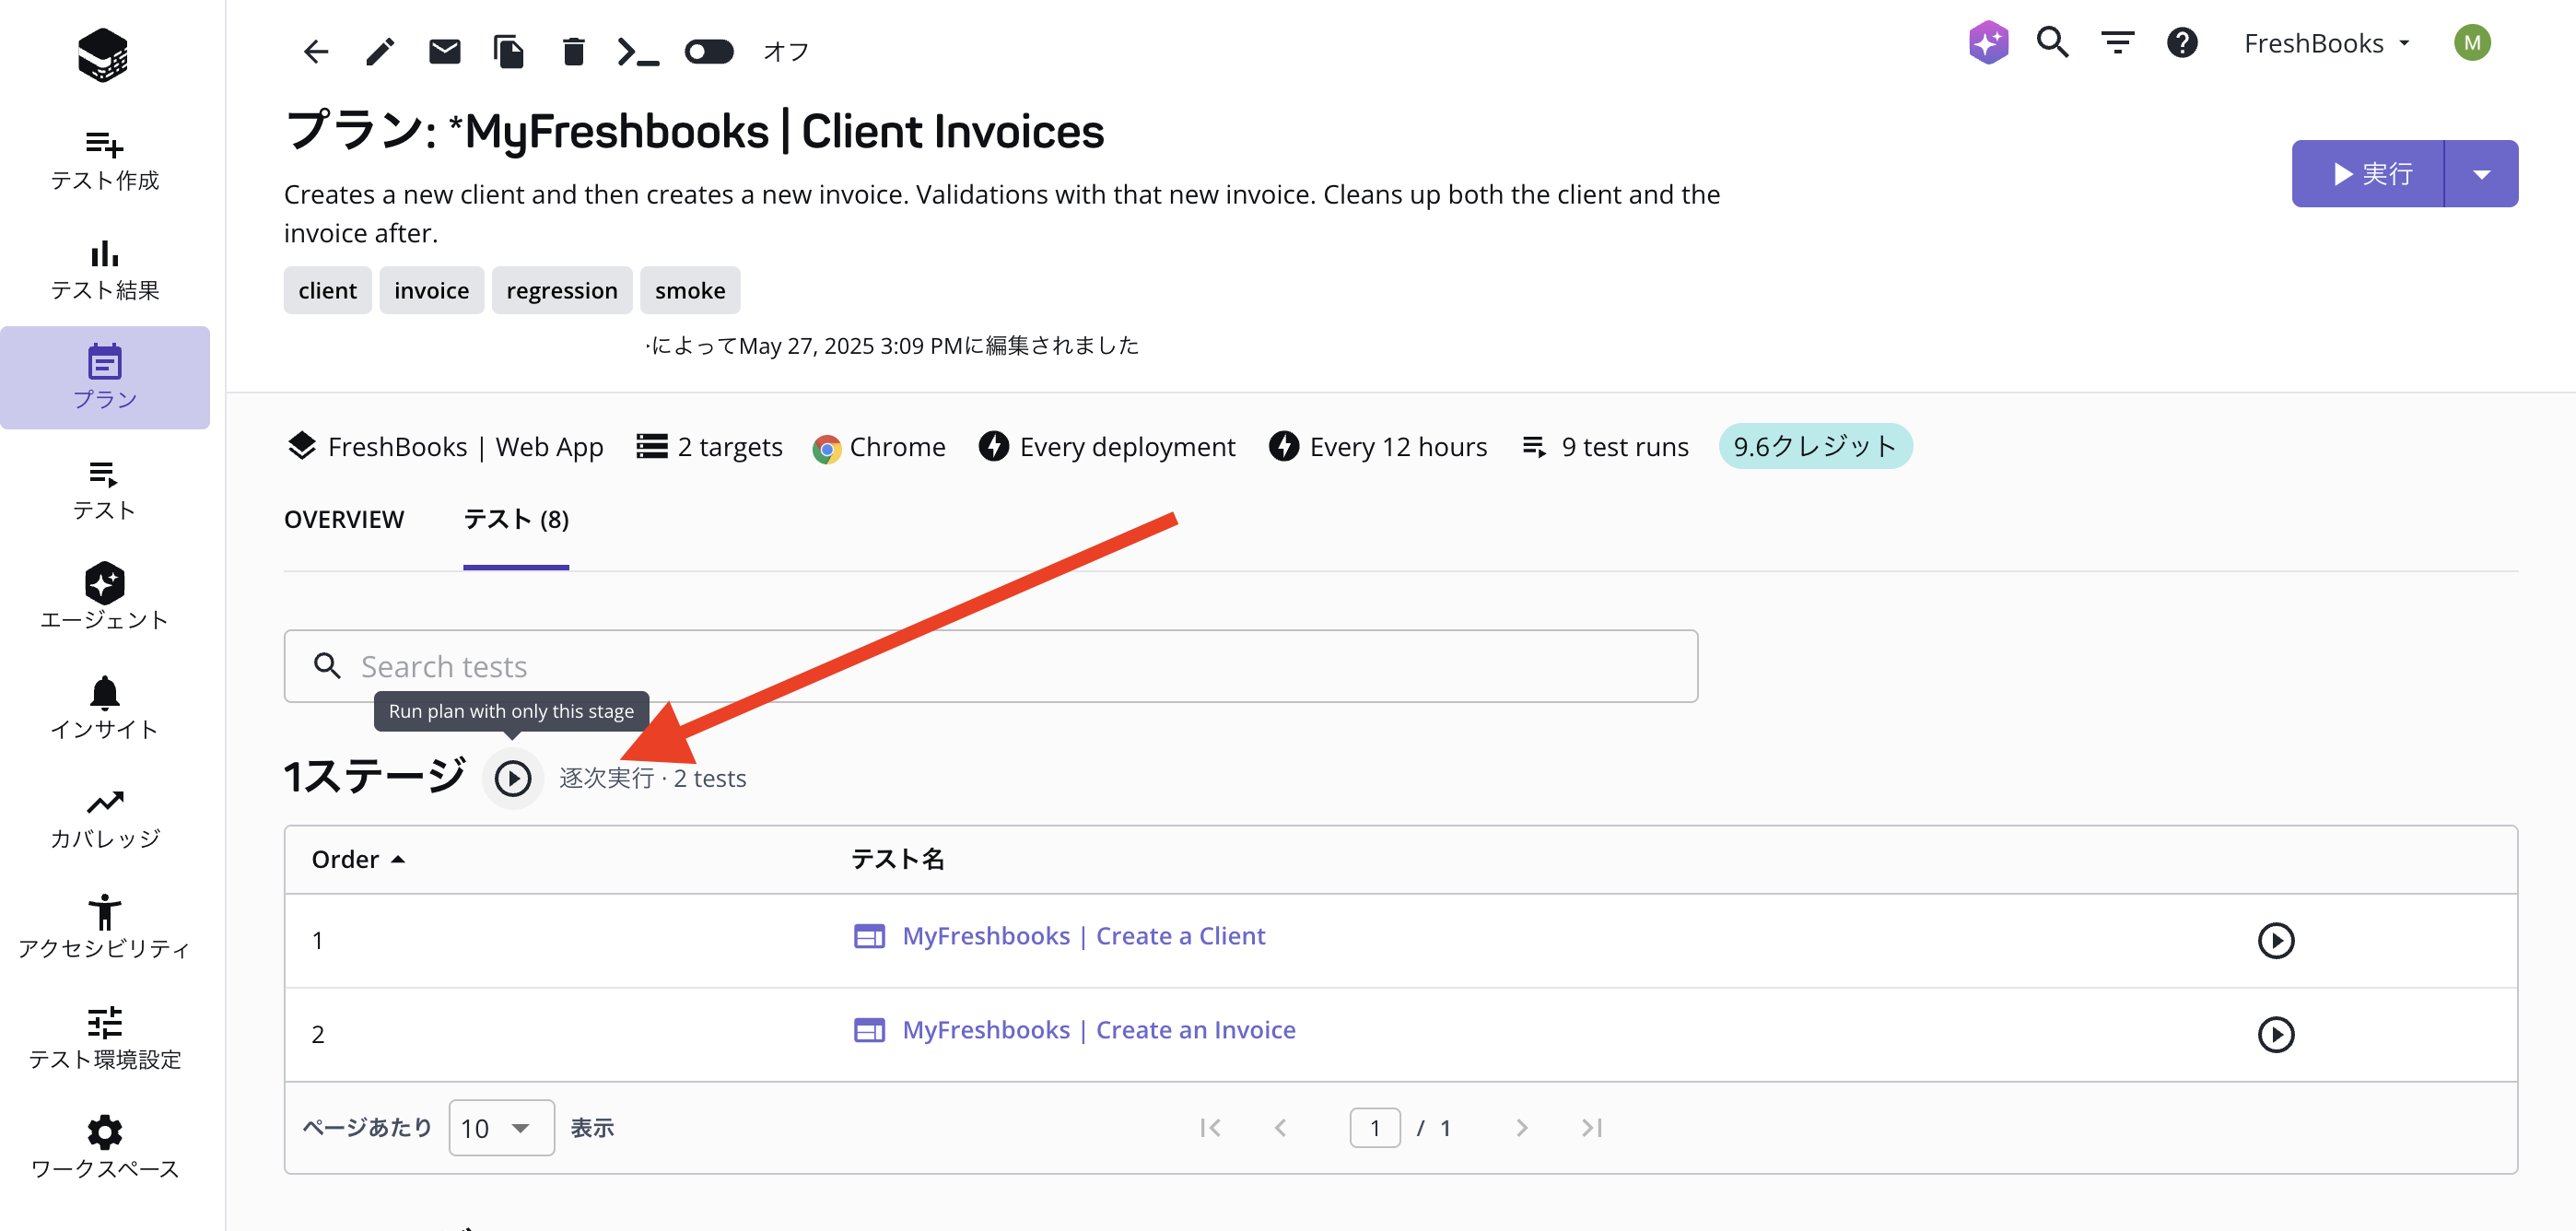Screen dimensions: 2576x1231
Task: Open カバレッジ in the sidebar
Action: coord(105,817)
